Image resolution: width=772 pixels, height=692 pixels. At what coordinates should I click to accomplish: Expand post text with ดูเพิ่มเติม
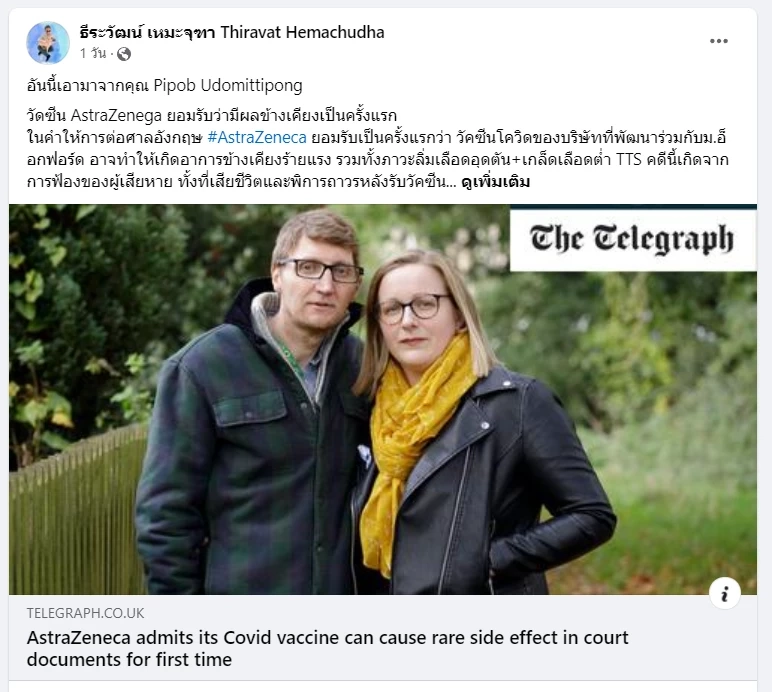tap(495, 182)
